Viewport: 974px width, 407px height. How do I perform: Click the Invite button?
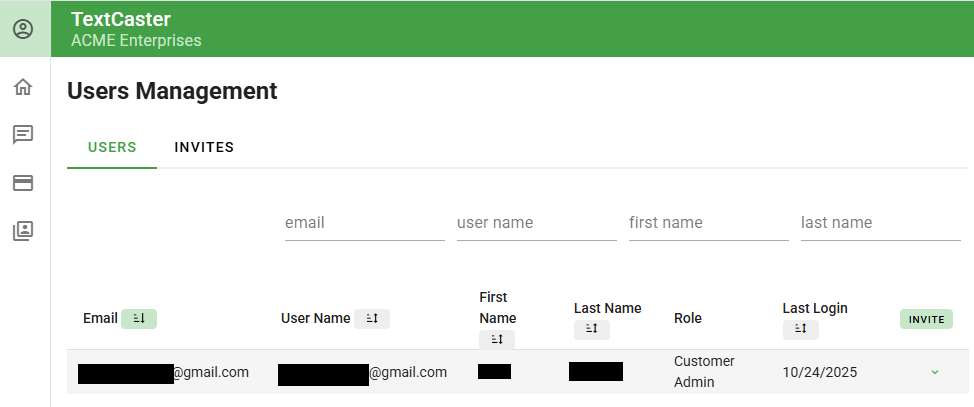[926, 319]
